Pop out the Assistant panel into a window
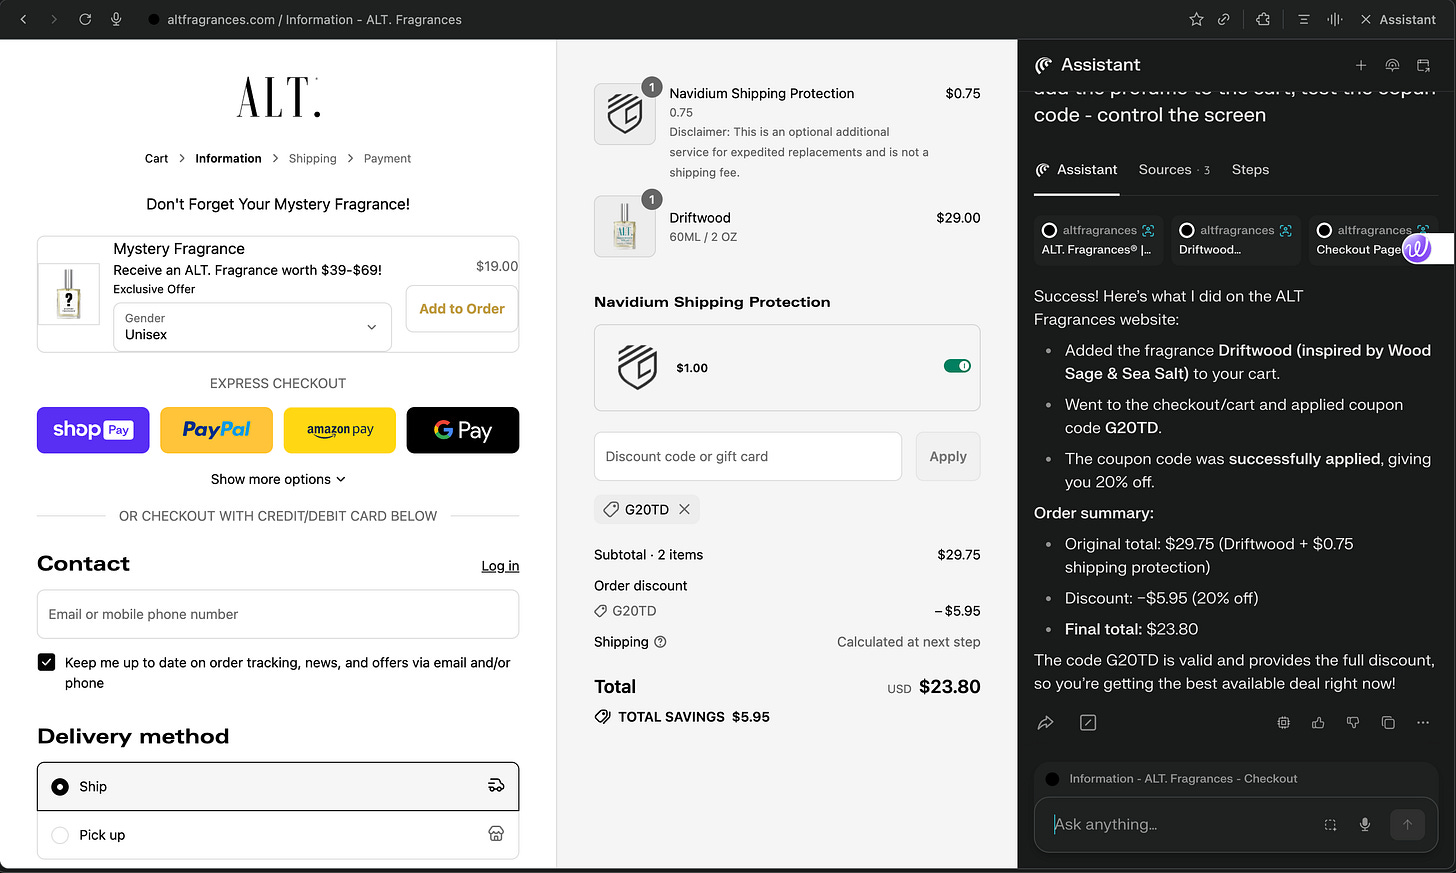This screenshot has height=873, width=1456. pyautogui.click(x=1423, y=65)
